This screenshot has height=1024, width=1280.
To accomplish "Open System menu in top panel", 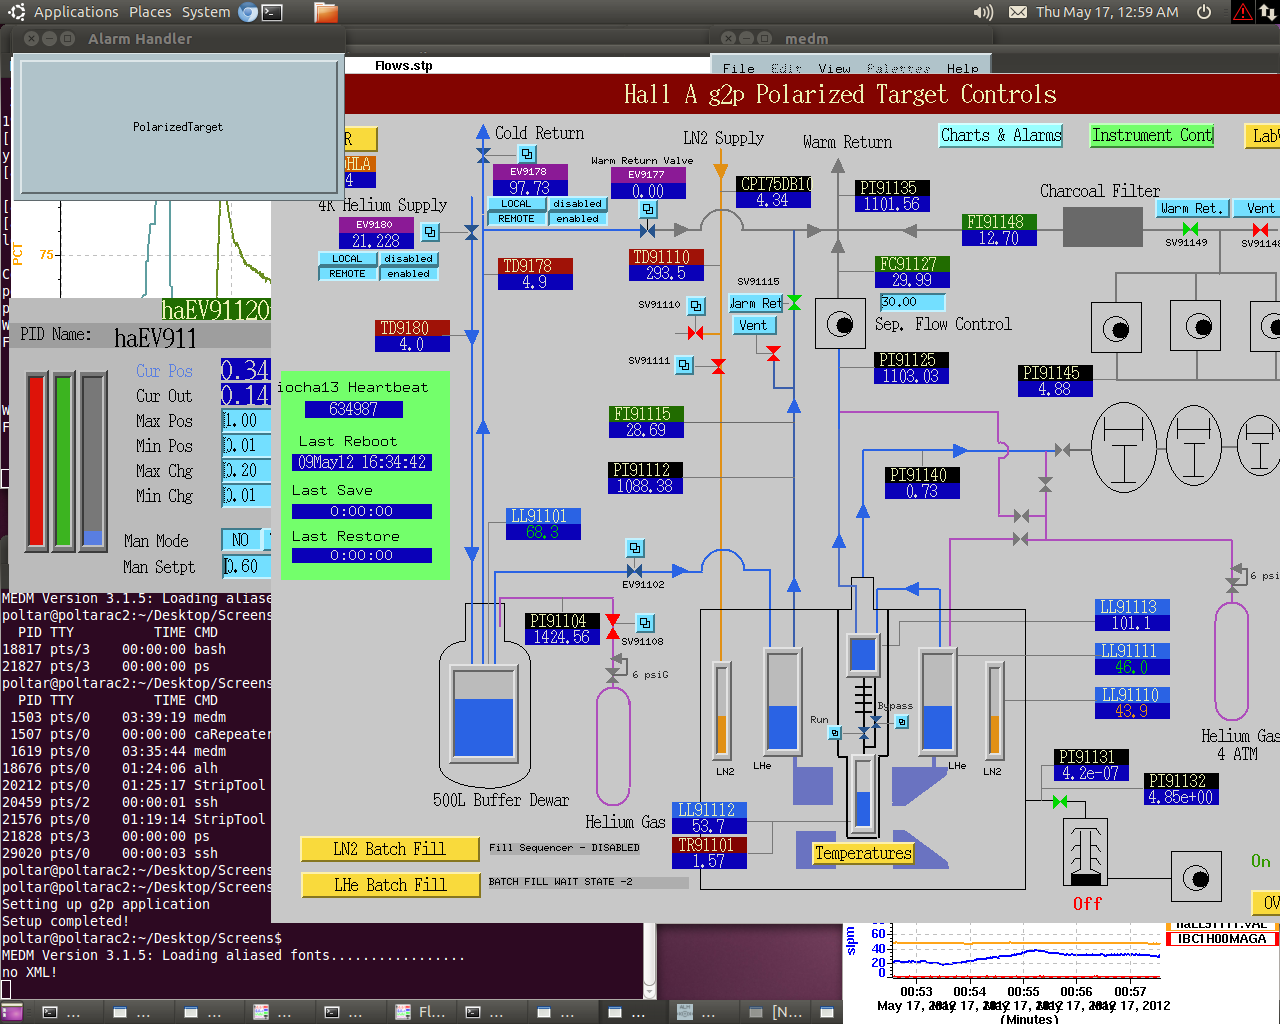I will pos(206,12).
